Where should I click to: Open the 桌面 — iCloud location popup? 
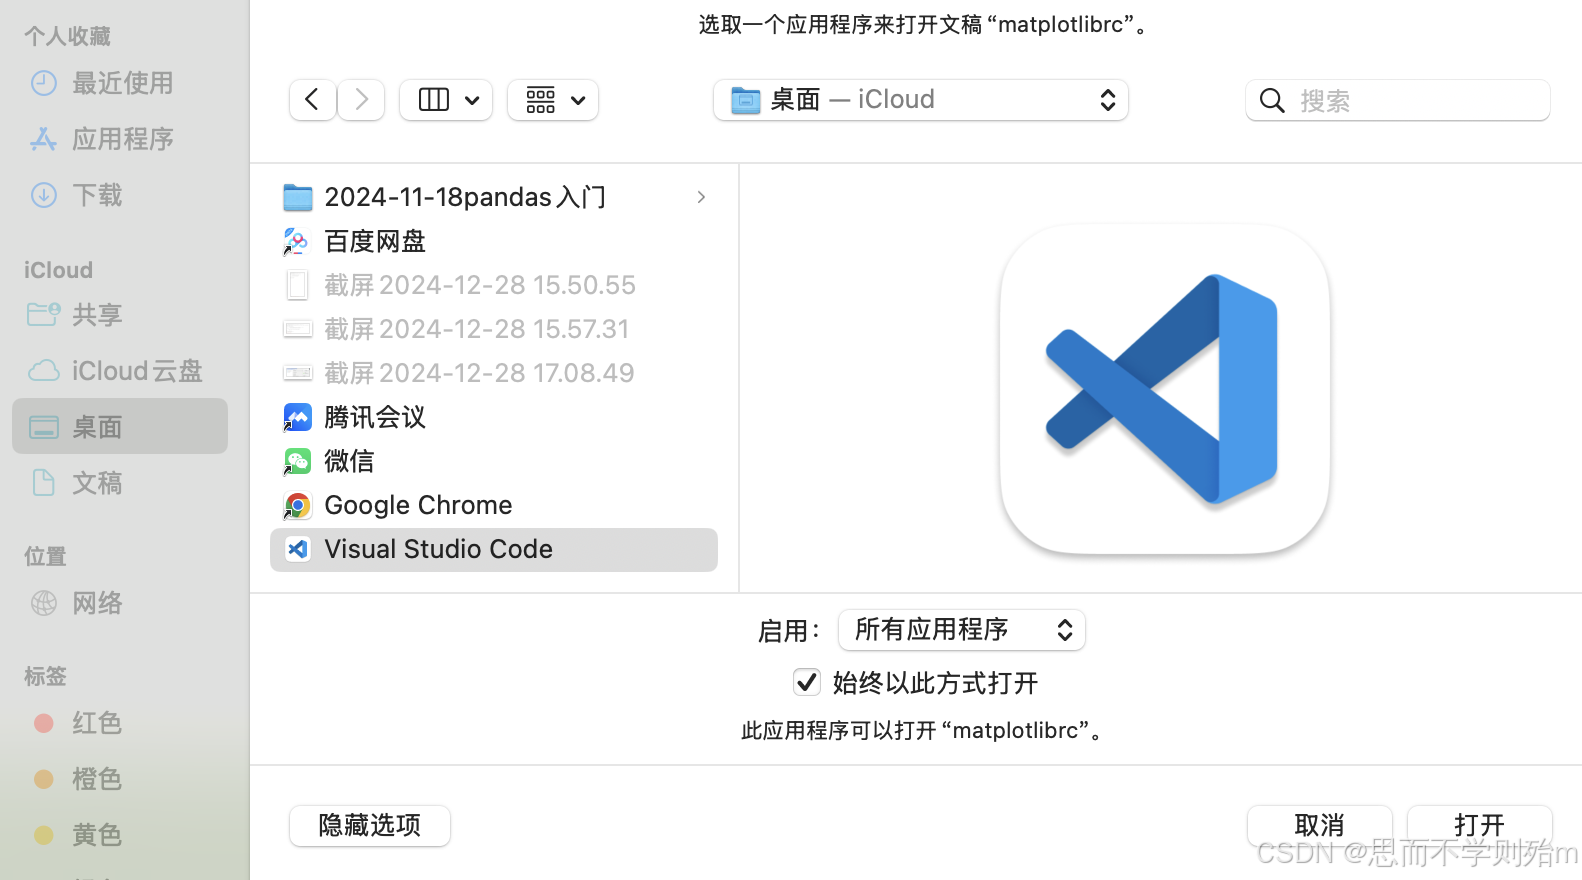click(x=920, y=100)
